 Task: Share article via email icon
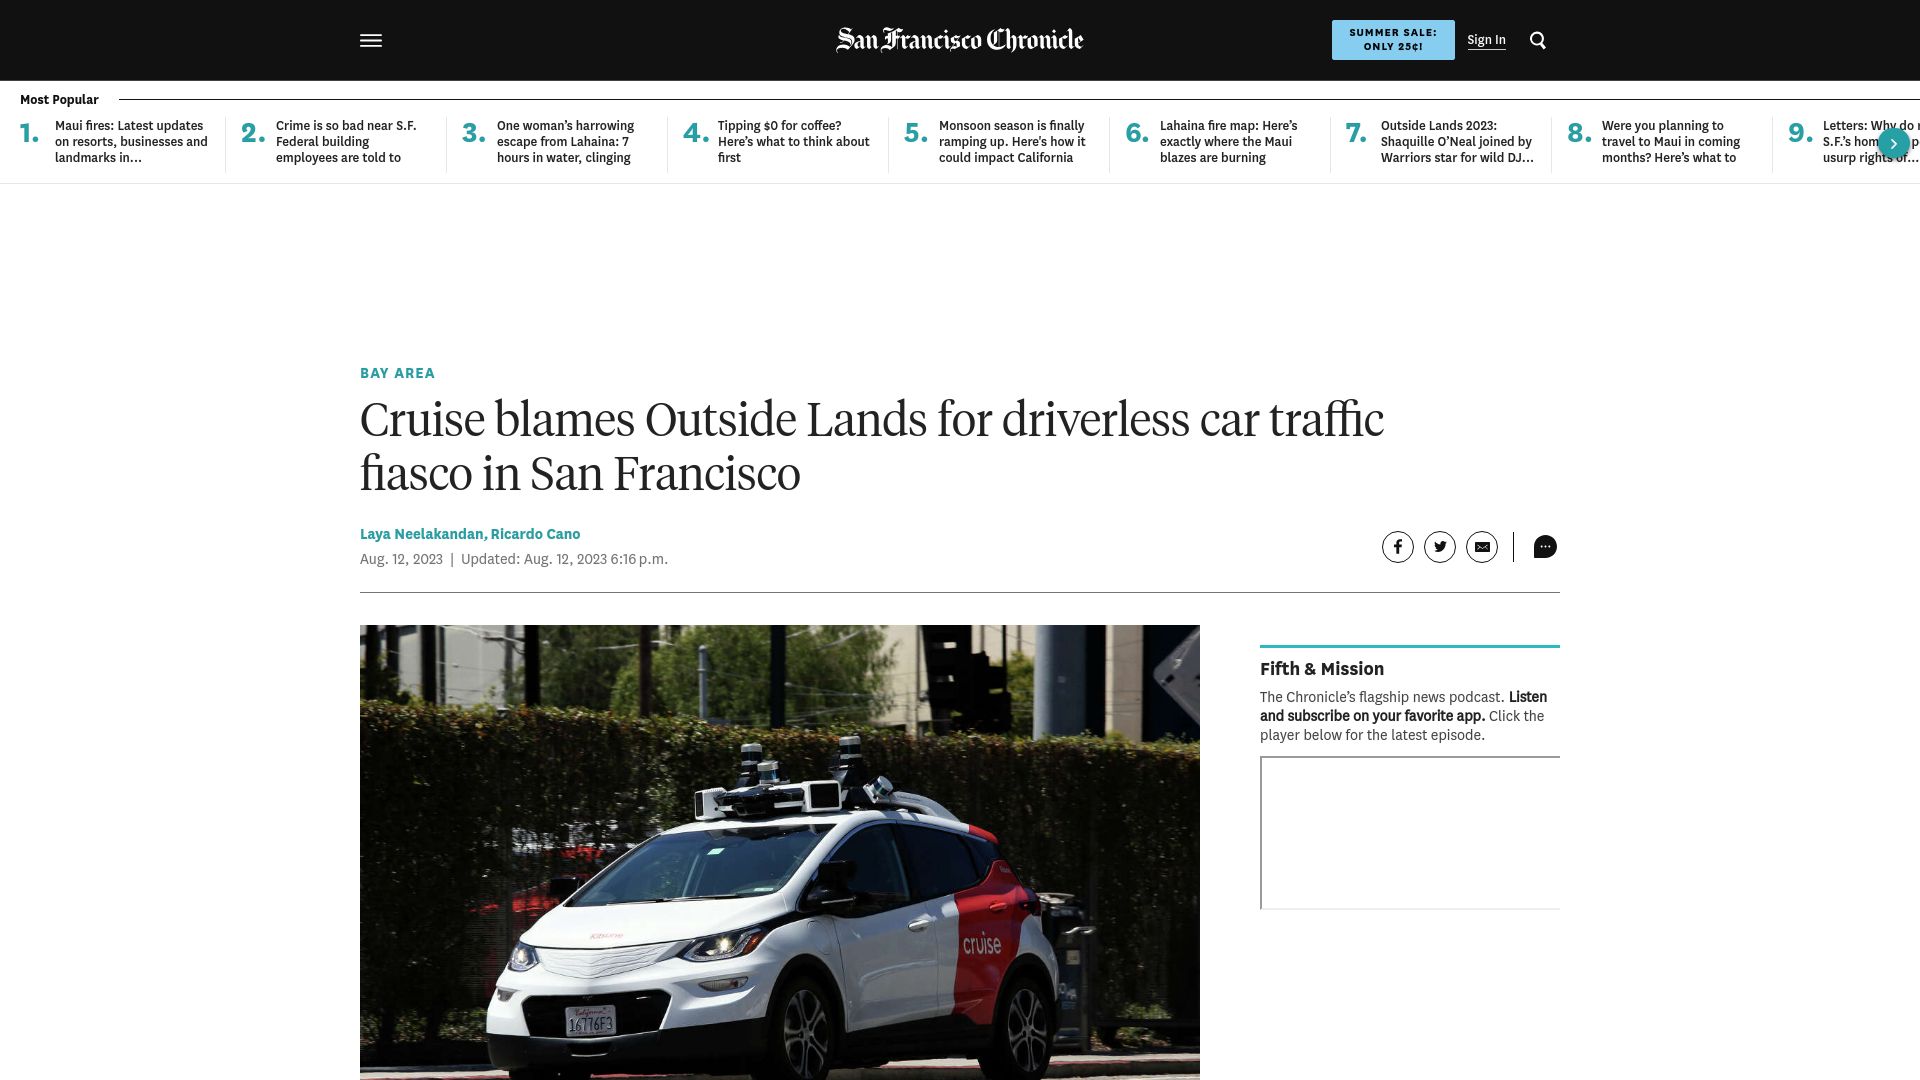[x=1482, y=547]
